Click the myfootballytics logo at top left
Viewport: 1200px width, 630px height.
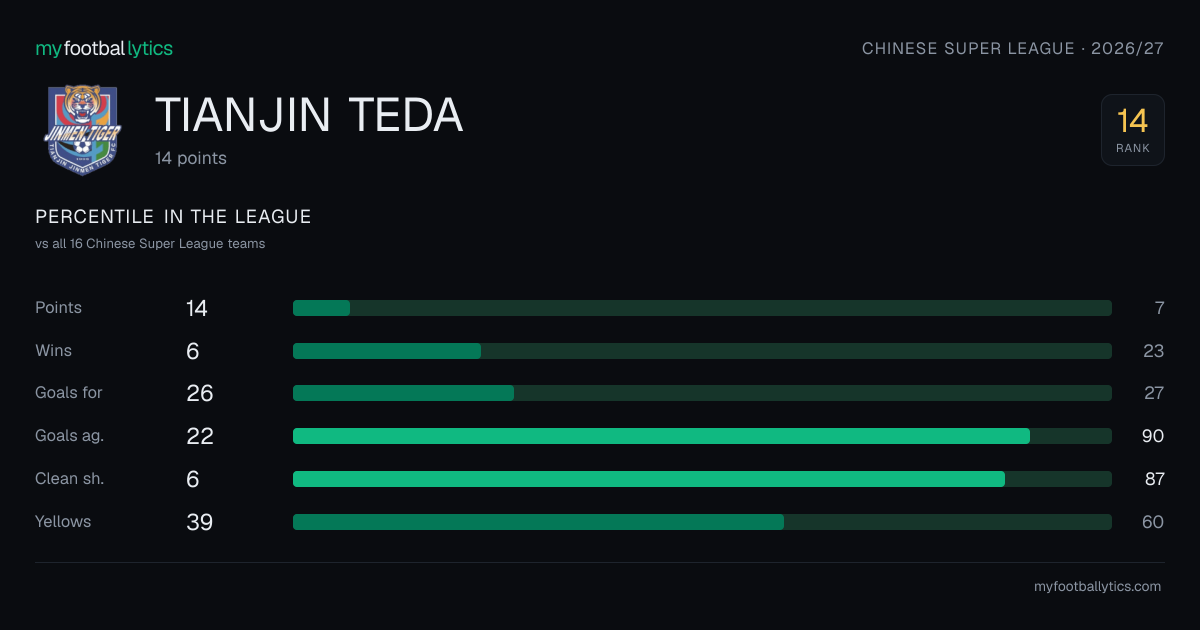click(104, 48)
